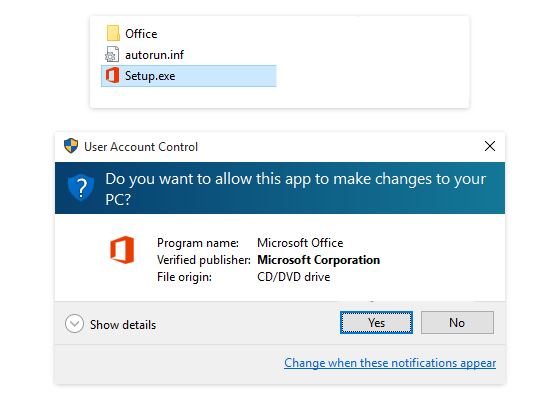Click the Microsoft Office program name text
The image size is (553, 404).
point(300,243)
